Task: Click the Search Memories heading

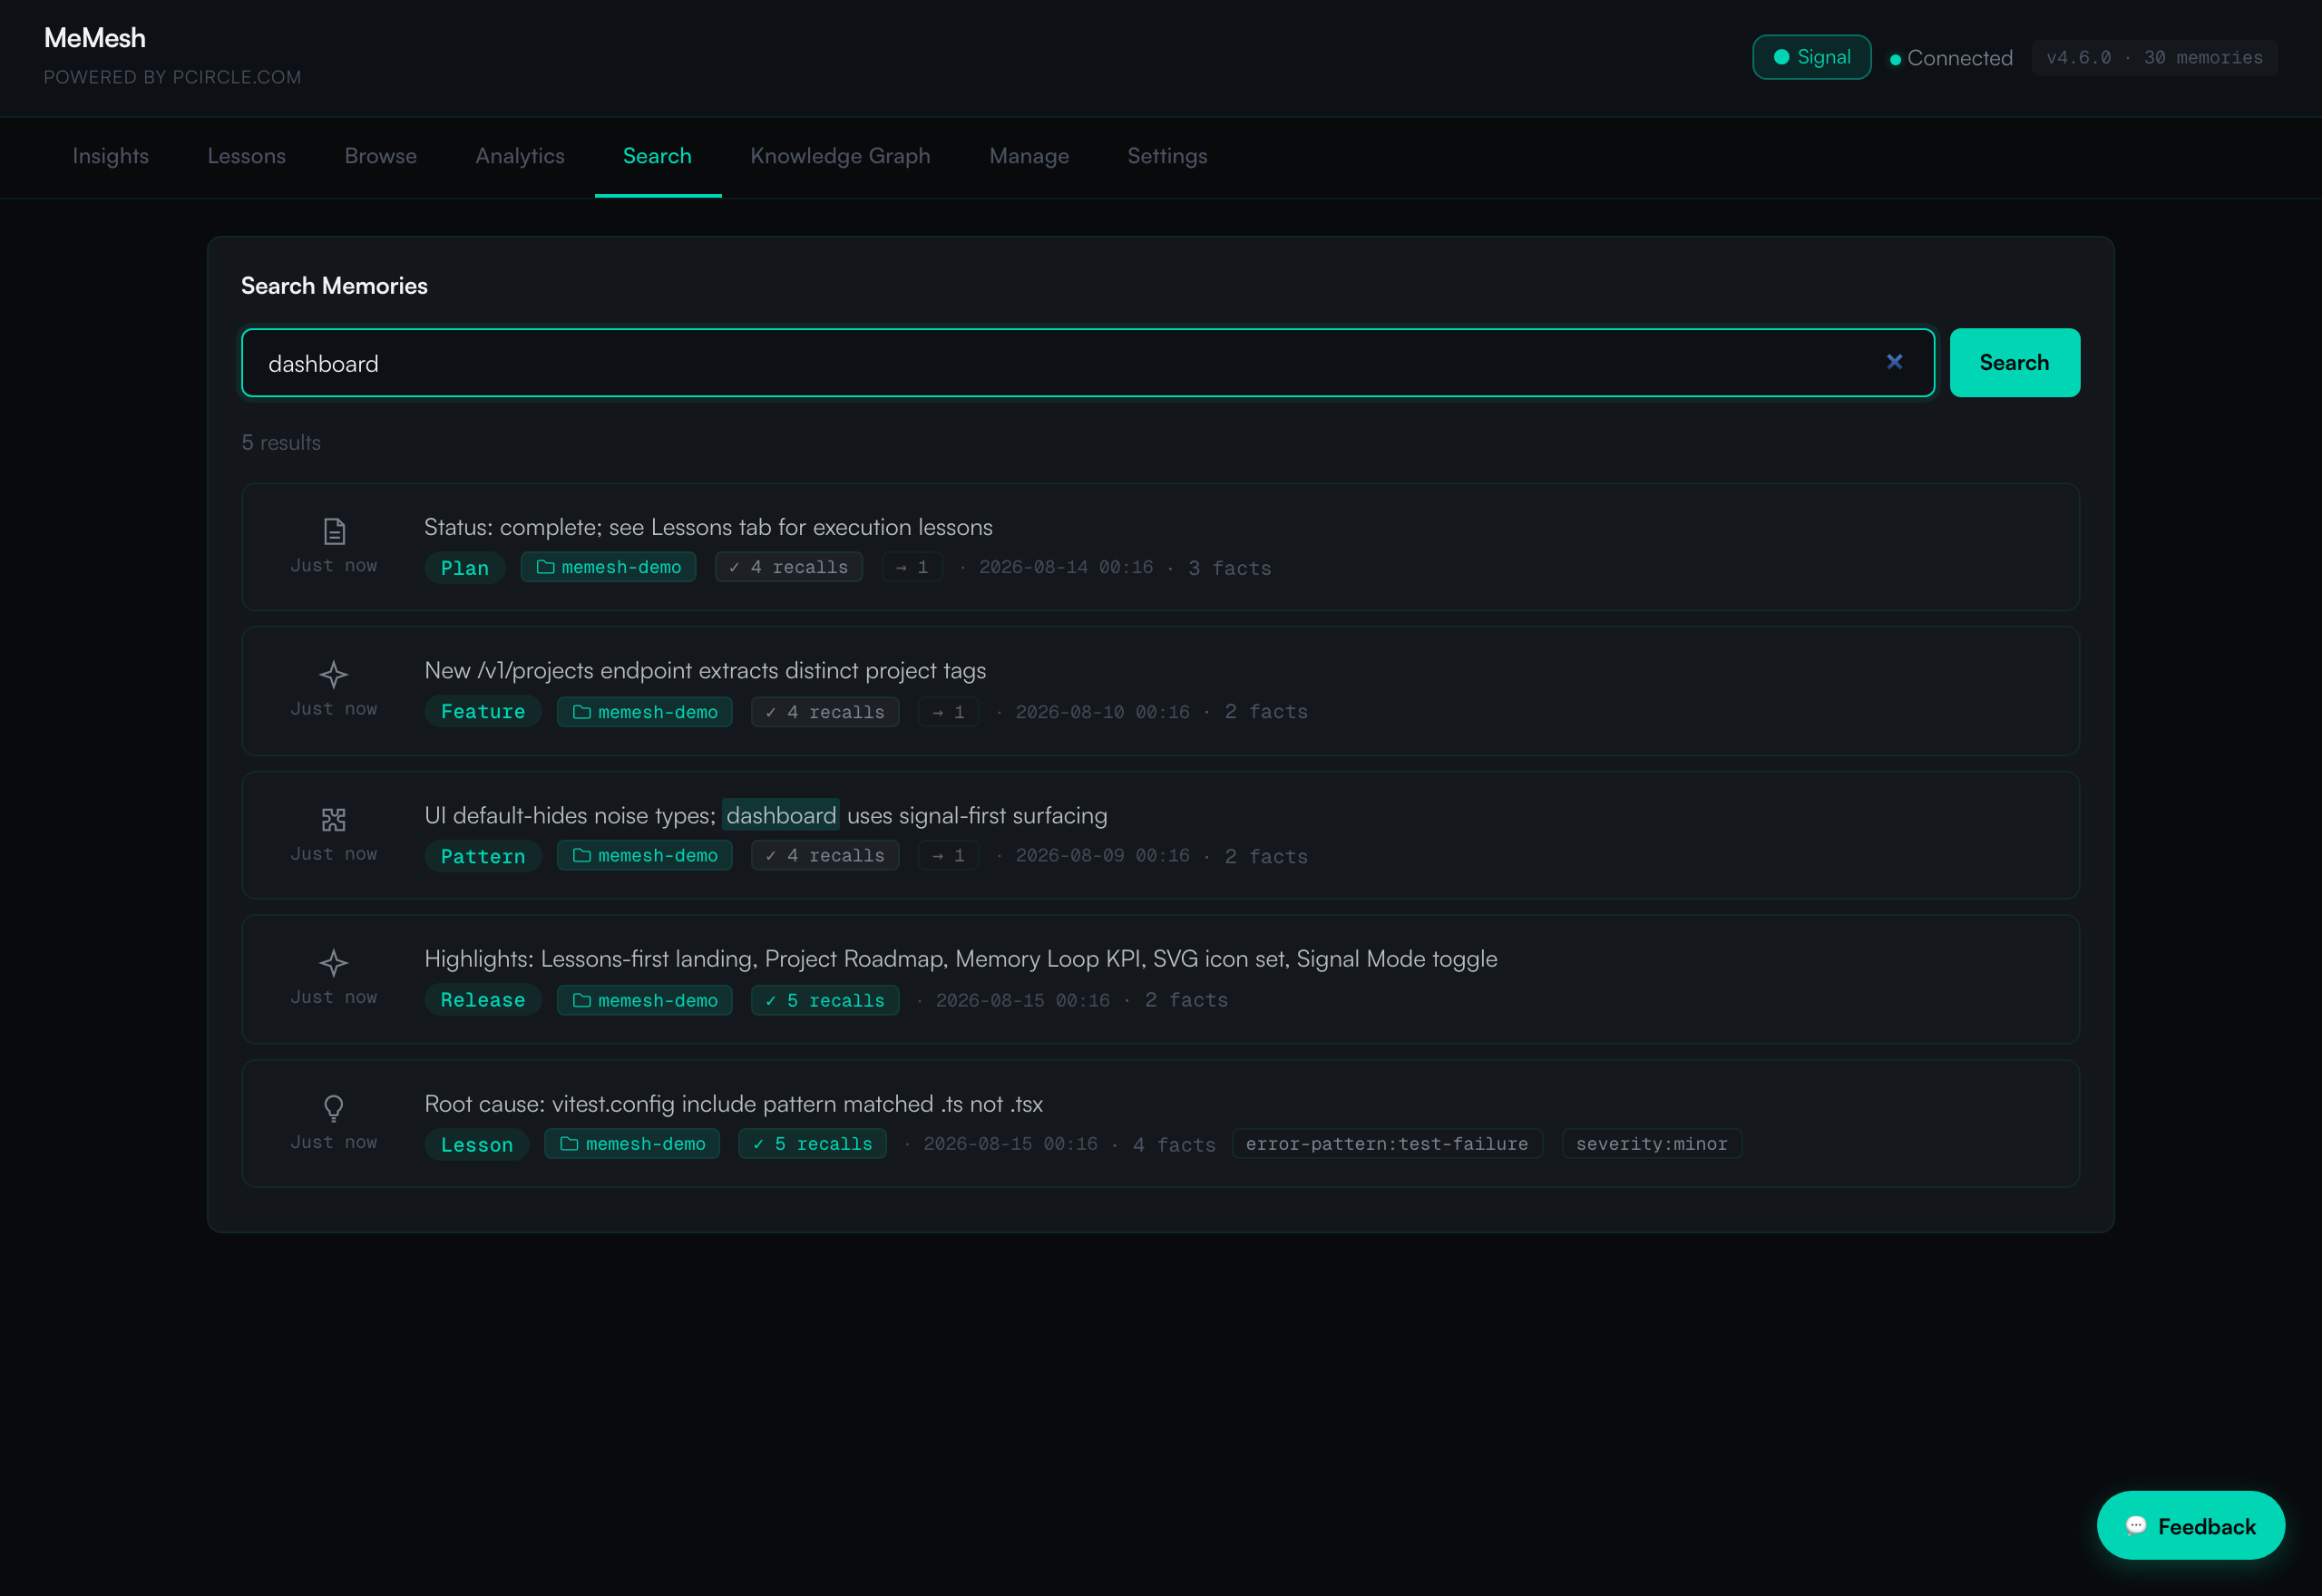Action: (334, 286)
